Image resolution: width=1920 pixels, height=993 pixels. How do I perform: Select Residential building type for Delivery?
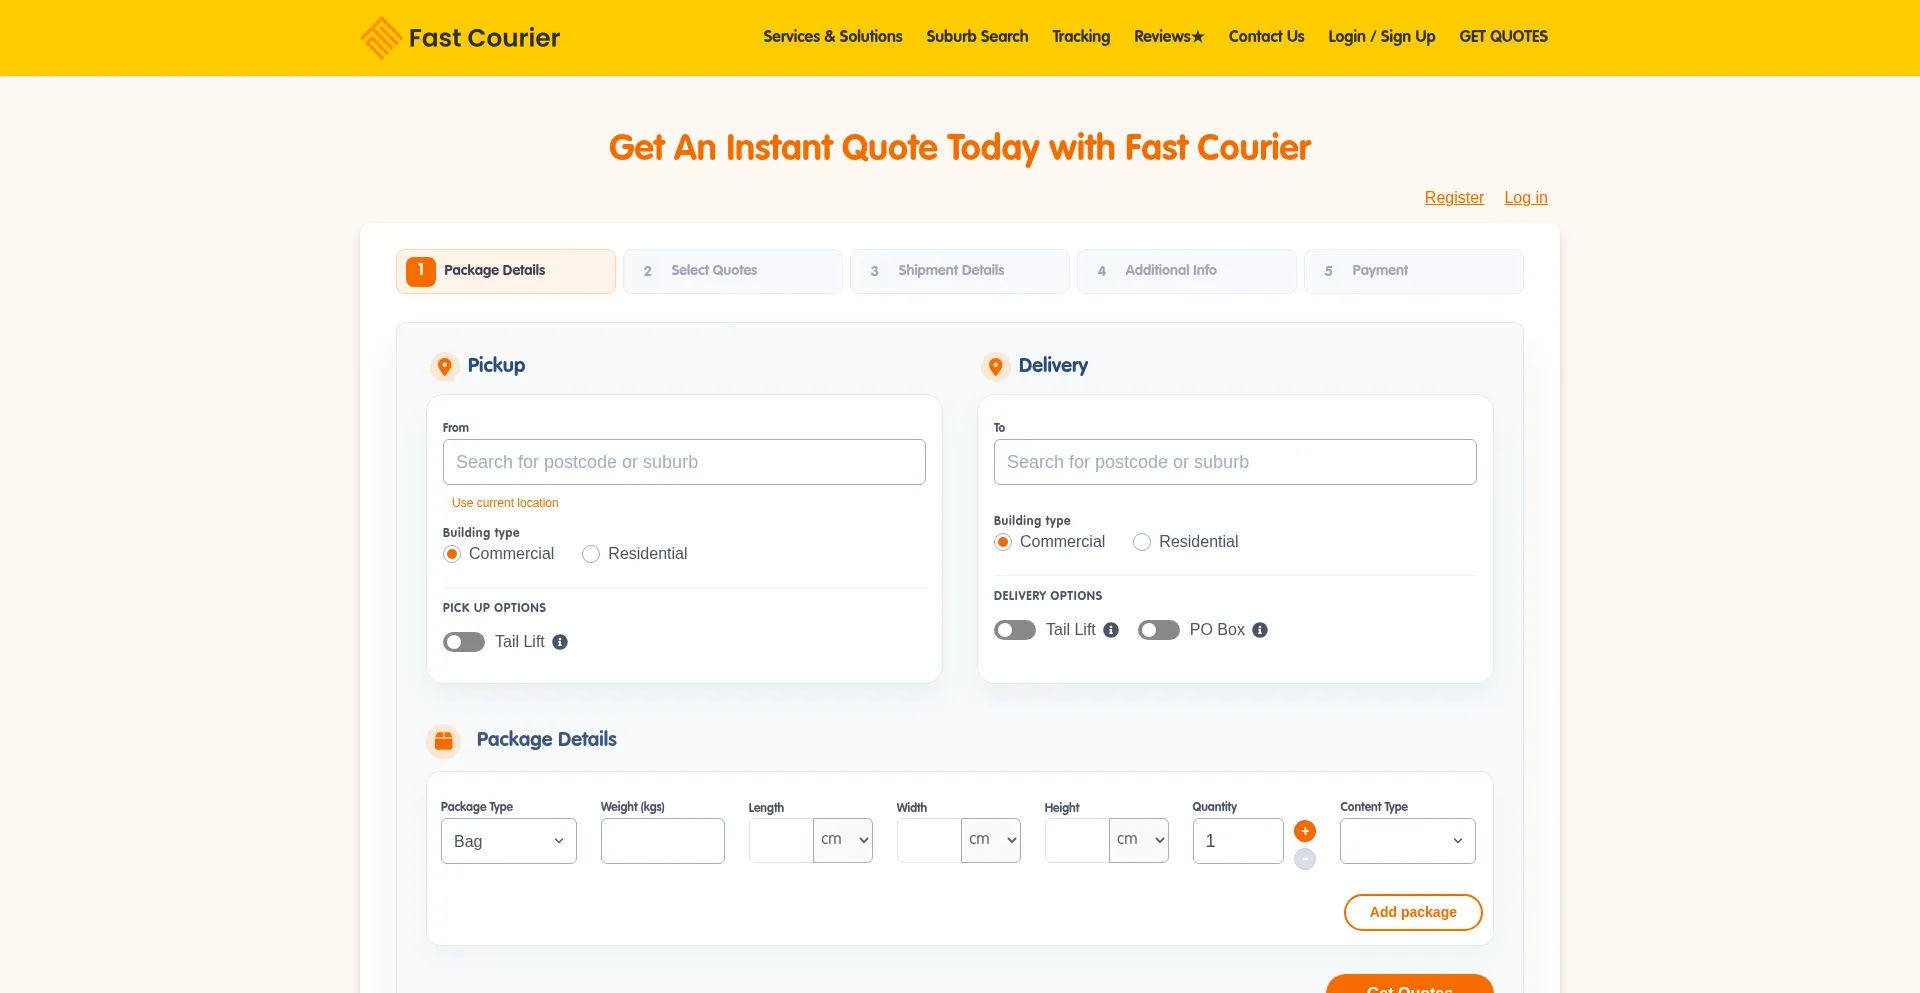[1142, 542]
